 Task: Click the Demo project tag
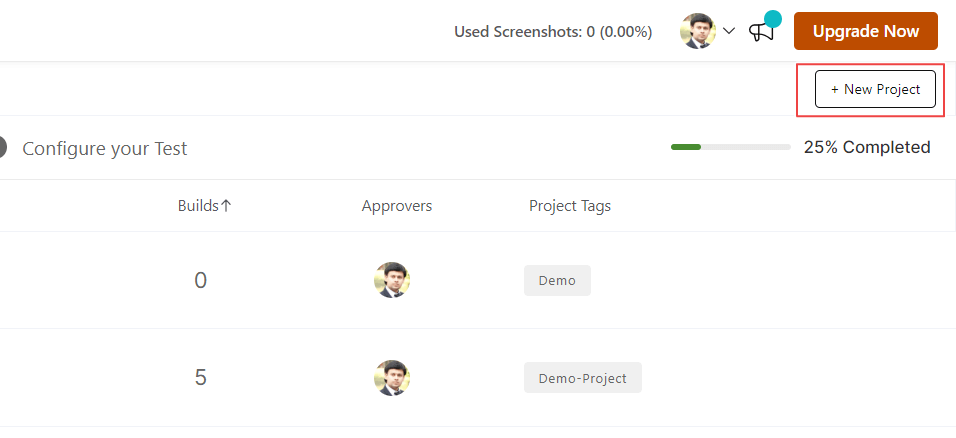(x=557, y=280)
